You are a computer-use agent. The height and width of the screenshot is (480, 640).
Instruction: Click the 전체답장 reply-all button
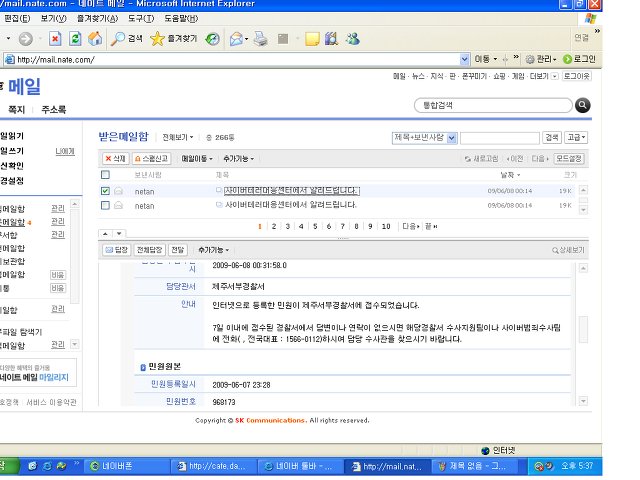(x=149, y=250)
